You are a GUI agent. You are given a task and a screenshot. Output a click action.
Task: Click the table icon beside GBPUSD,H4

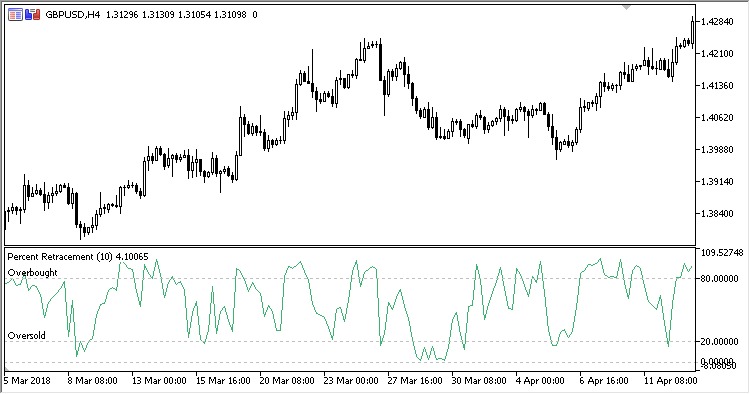pyautogui.click(x=15, y=15)
